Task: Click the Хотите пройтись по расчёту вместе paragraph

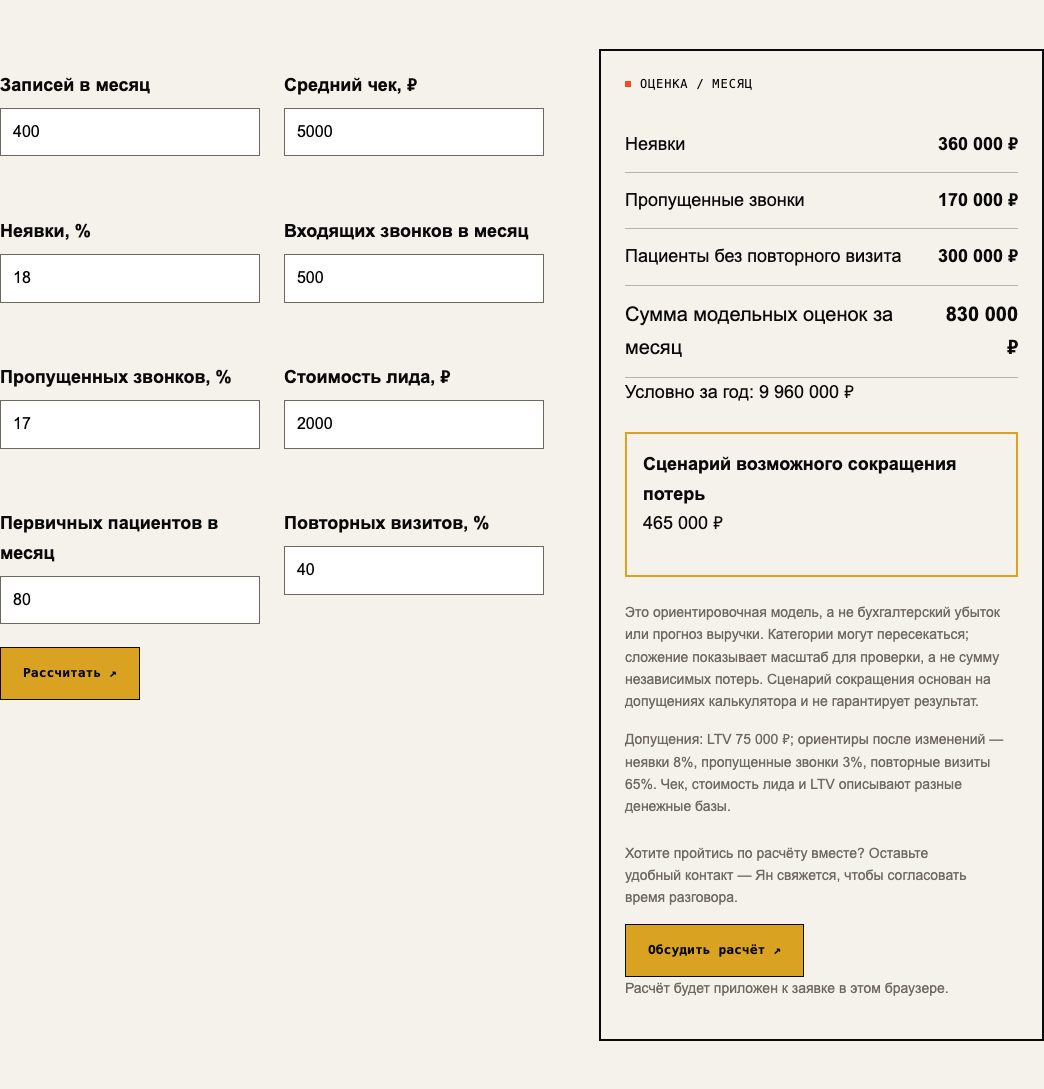Action: click(795, 875)
